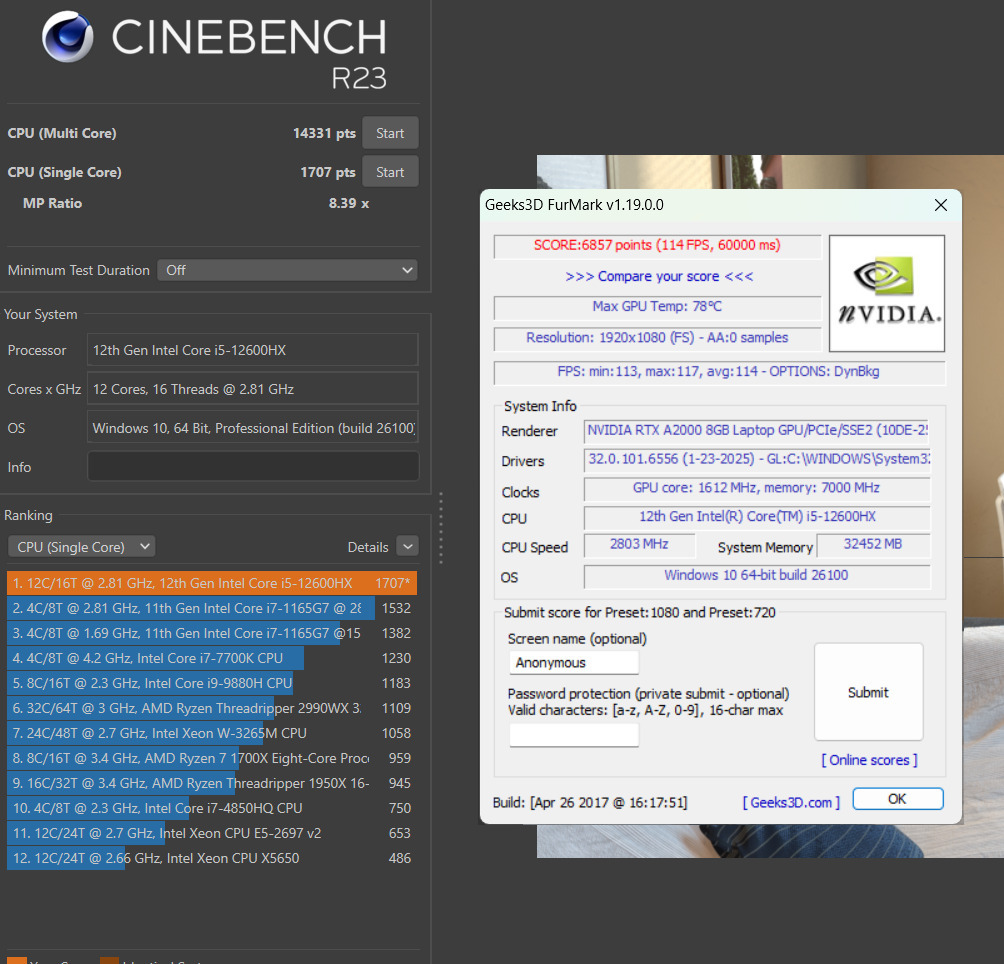Click the Renderer NVIDIA RTX A2000 field
1004x964 pixels.
coord(757,431)
